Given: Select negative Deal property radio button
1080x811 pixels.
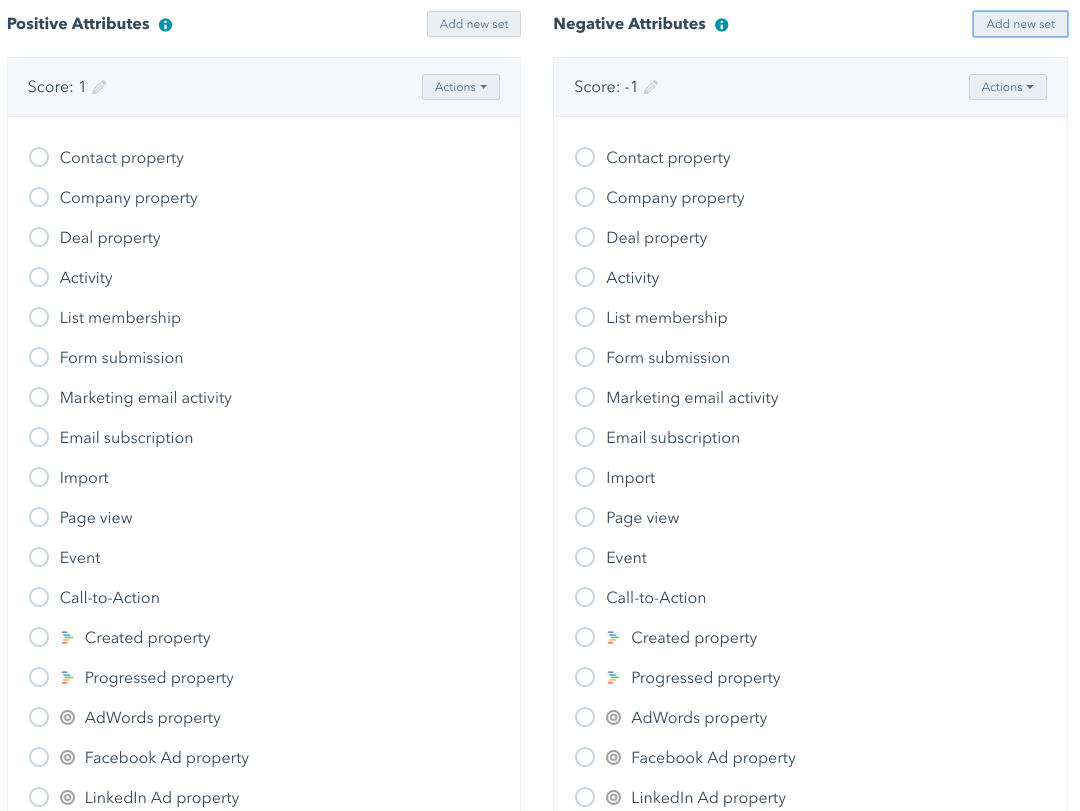Looking at the screenshot, I should (x=585, y=238).
